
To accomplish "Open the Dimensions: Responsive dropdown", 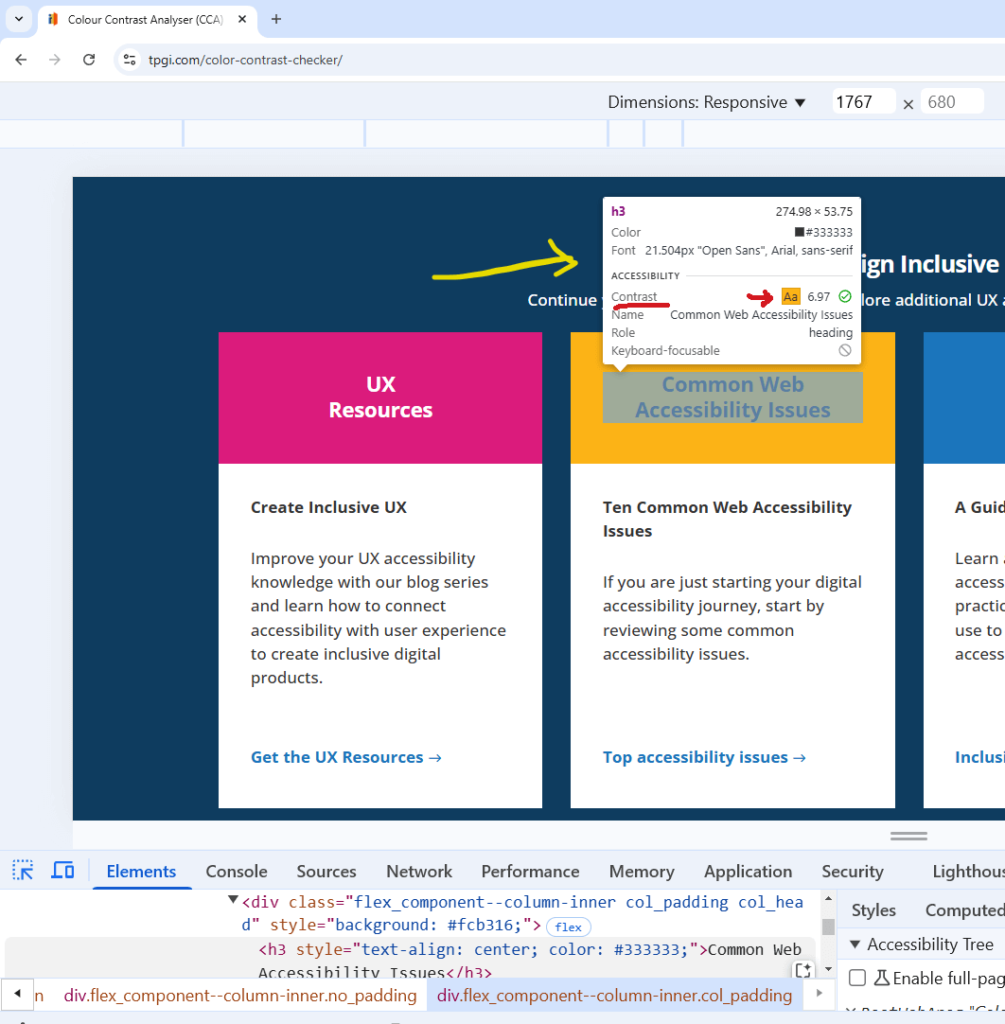I will pyautogui.click(x=706, y=102).
